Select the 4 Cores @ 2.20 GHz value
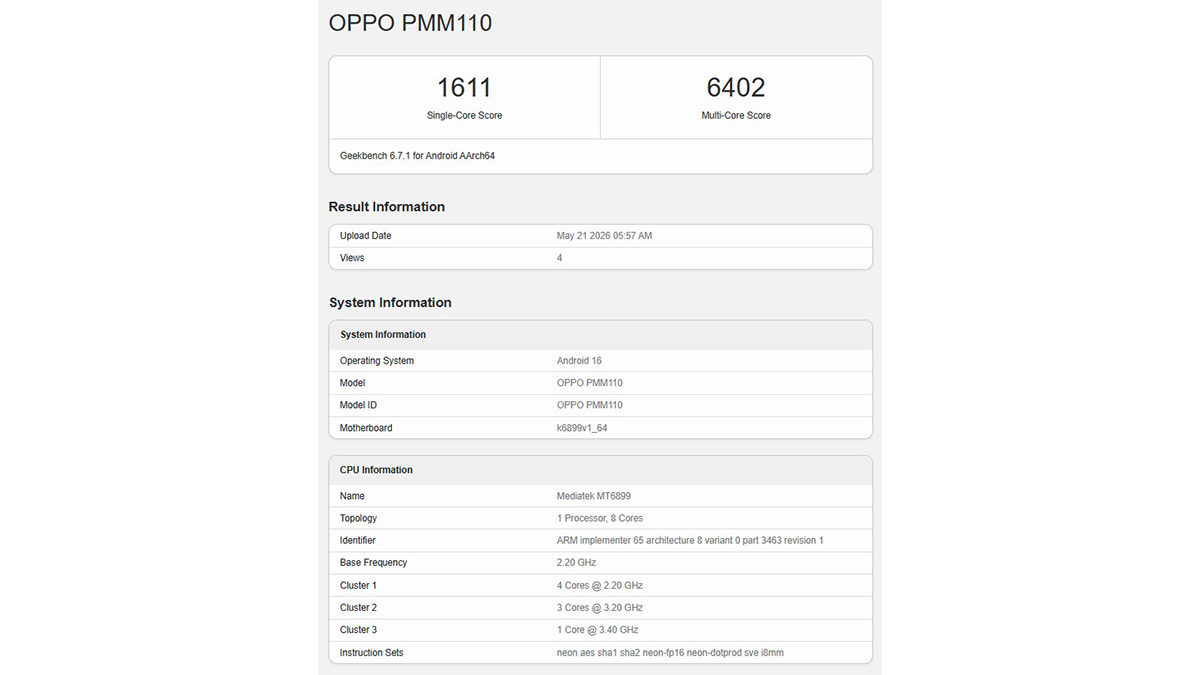The width and height of the screenshot is (1200, 675). pos(600,585)
